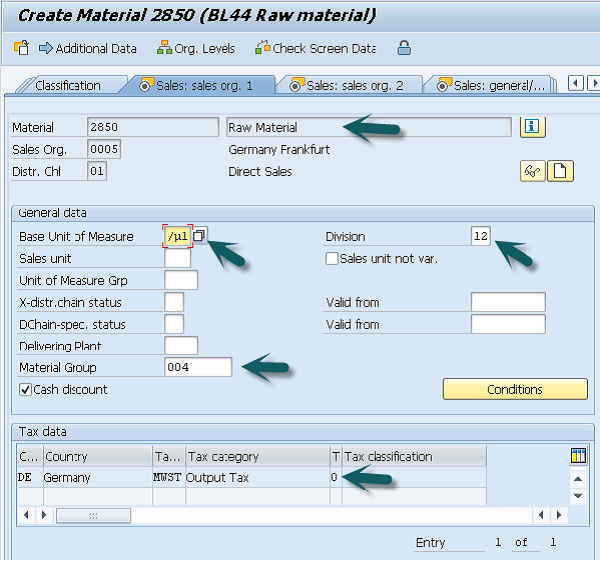
Task: Click the padlock icon in toolbar
Action: pos(404,48)
